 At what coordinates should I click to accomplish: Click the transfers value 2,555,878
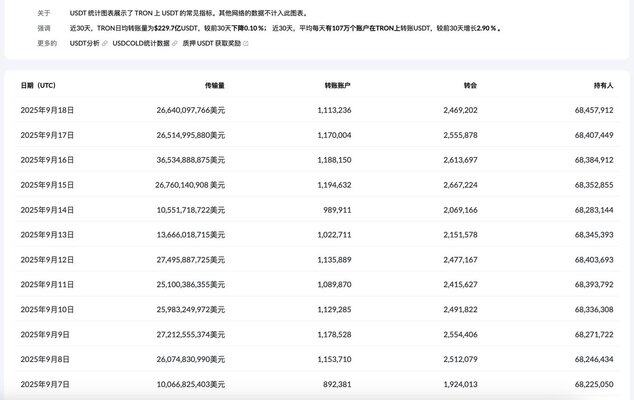click(460, 135)
